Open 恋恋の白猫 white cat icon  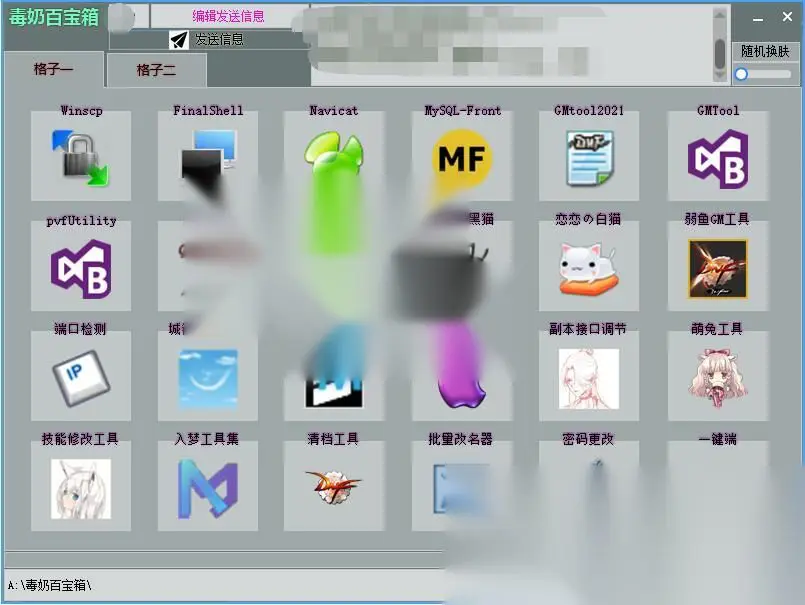(x=589, y=269)
